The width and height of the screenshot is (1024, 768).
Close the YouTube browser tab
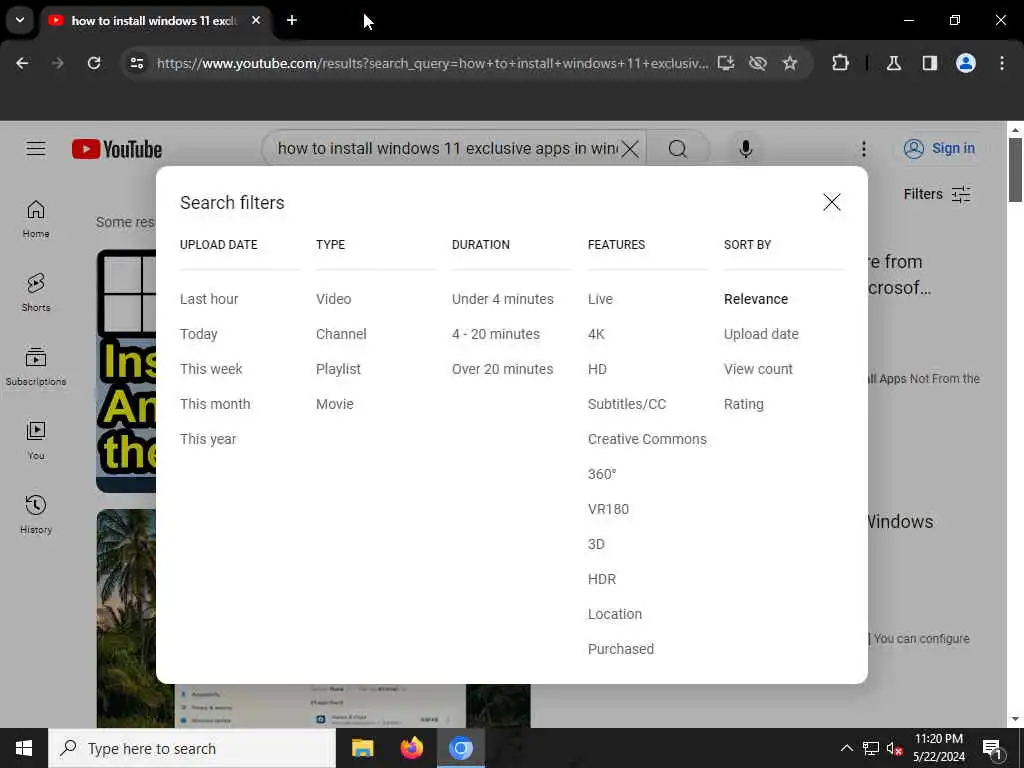(x=256, y=20)
